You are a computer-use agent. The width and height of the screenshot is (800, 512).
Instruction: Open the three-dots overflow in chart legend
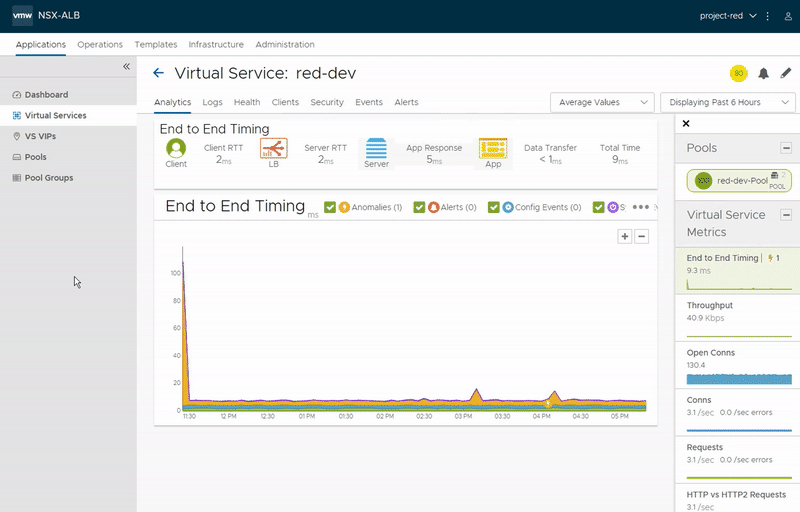coord(640,207)
